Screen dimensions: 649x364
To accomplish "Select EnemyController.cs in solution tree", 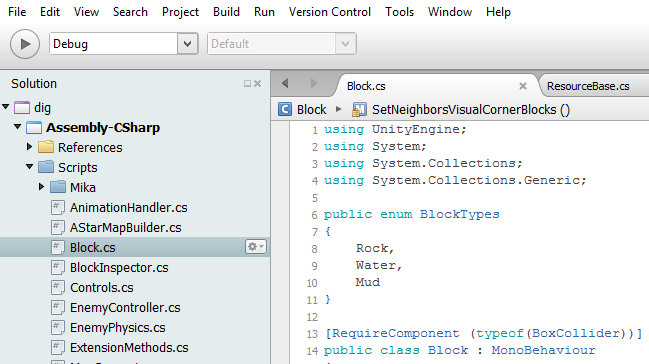I will coord(125,308).
